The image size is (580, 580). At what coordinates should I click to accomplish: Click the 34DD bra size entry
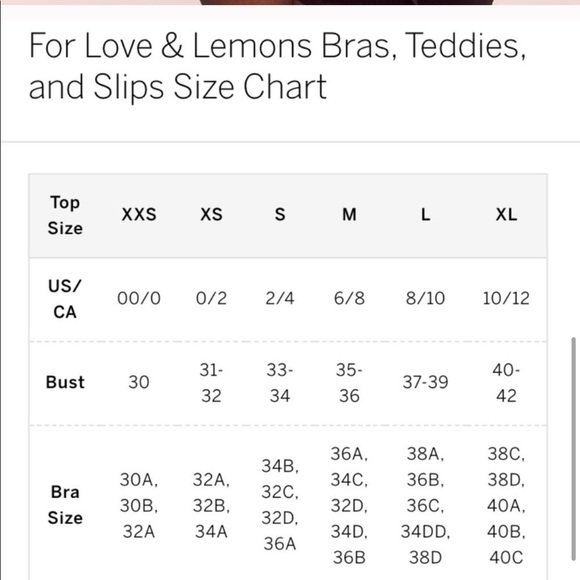point(425,532)
